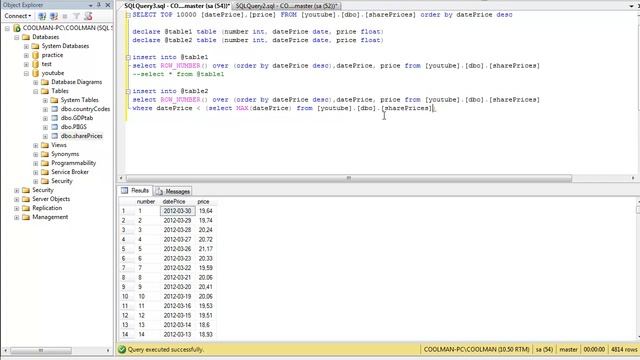Image resolution: width=640 pixels, height=360 pixels.
Task: Click the dbo.countryCodes table icon
Action: click(54, 109)
